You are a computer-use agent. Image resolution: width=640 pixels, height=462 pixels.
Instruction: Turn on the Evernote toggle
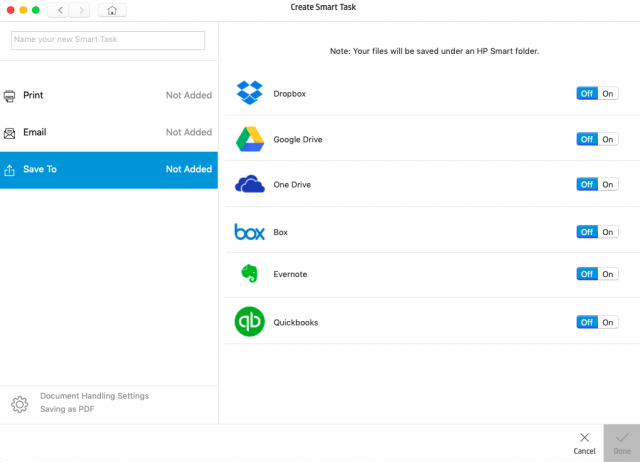point(608,274)
